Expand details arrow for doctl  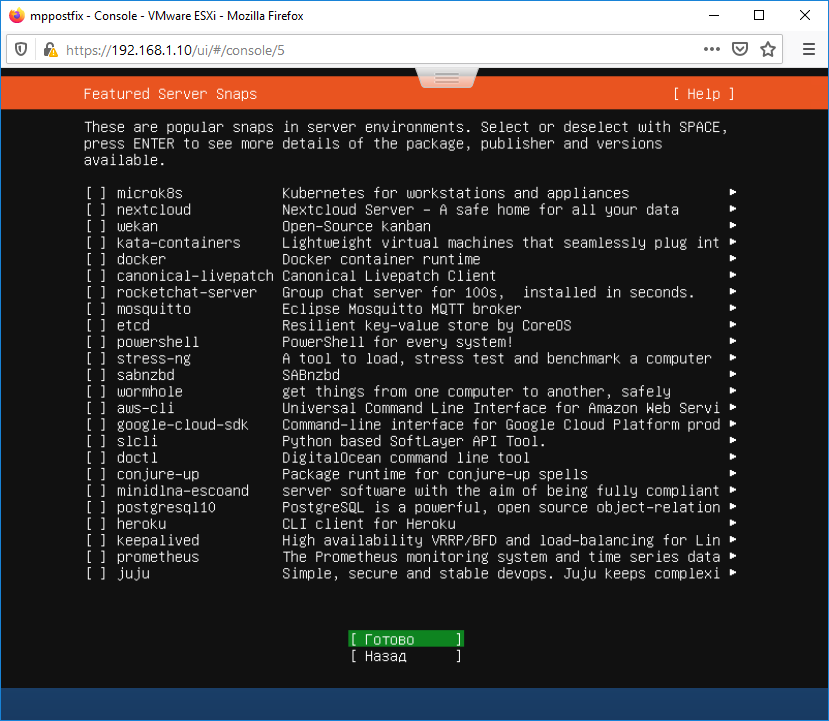[733, 457]
